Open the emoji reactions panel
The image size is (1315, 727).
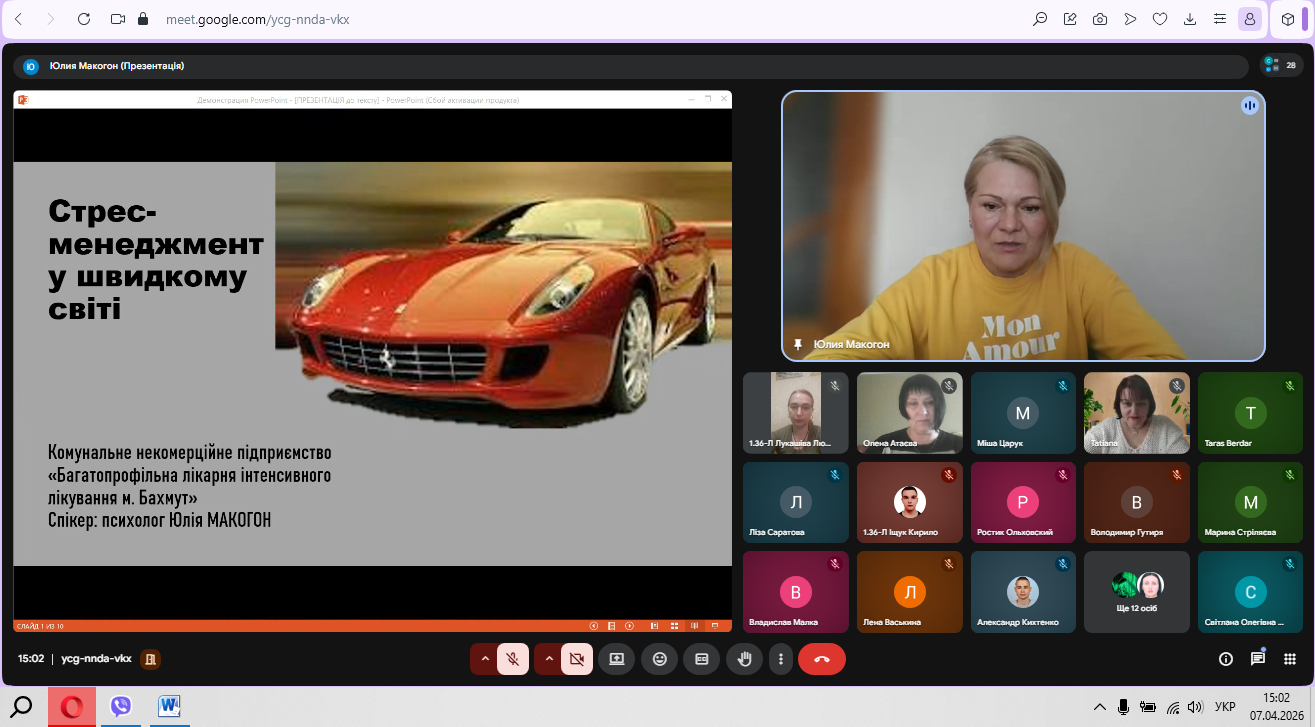pos(659,659)
